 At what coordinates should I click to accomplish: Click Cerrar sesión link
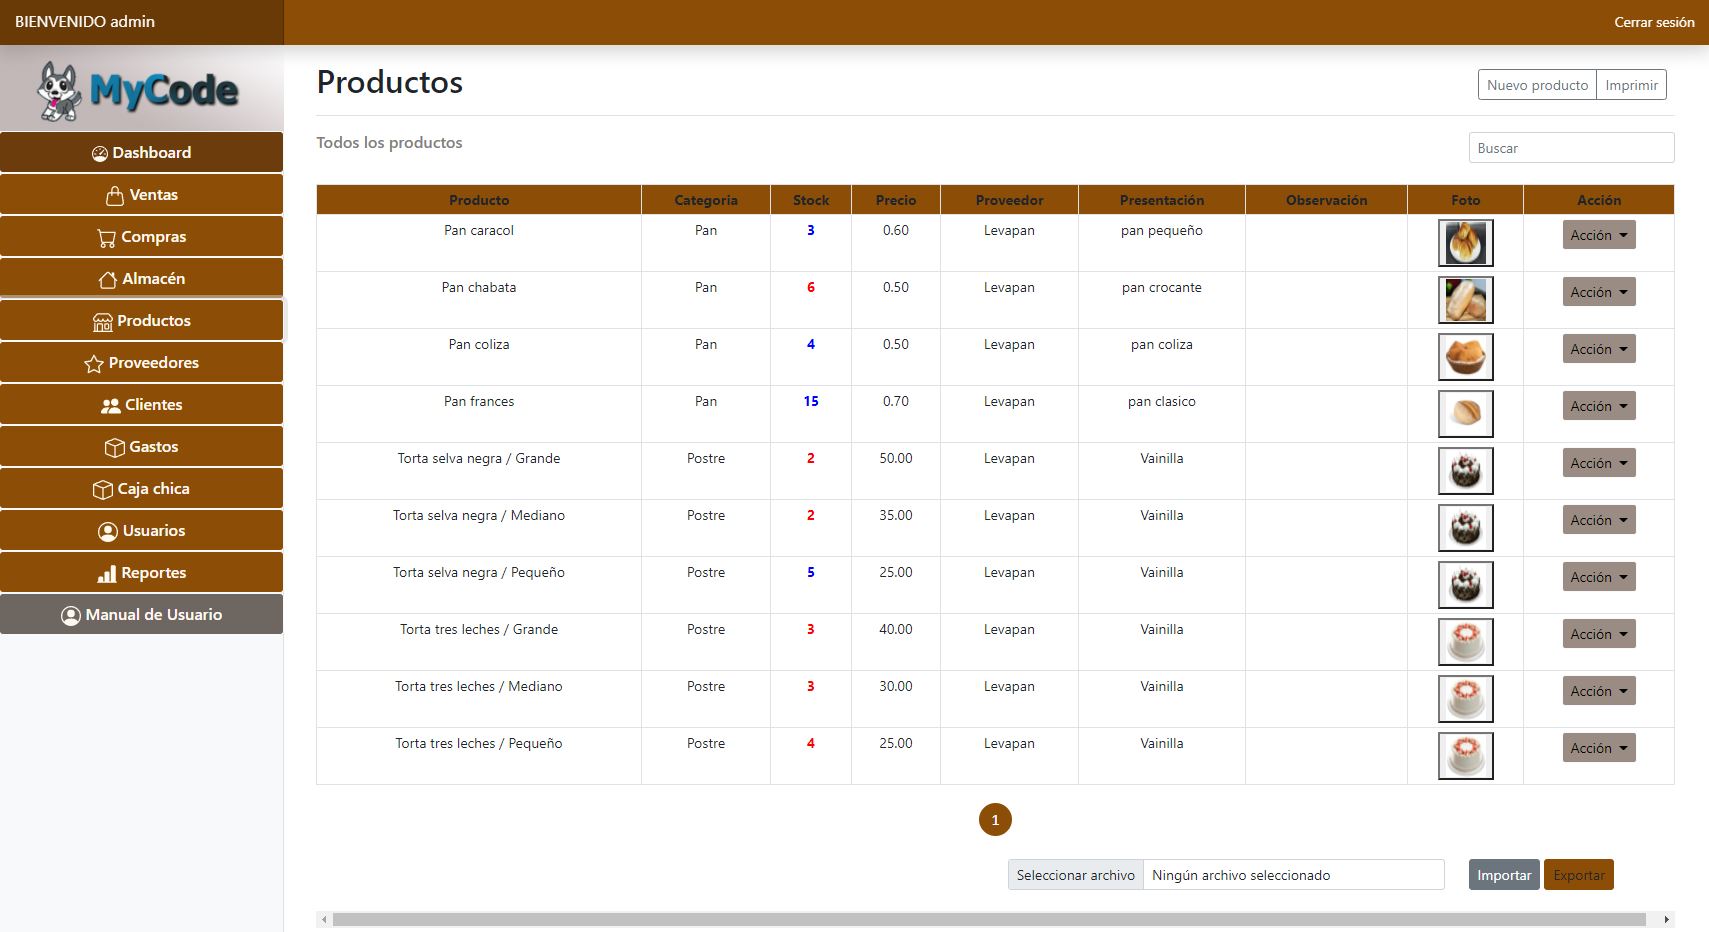pyautogui.click(x=1653, y=22)
